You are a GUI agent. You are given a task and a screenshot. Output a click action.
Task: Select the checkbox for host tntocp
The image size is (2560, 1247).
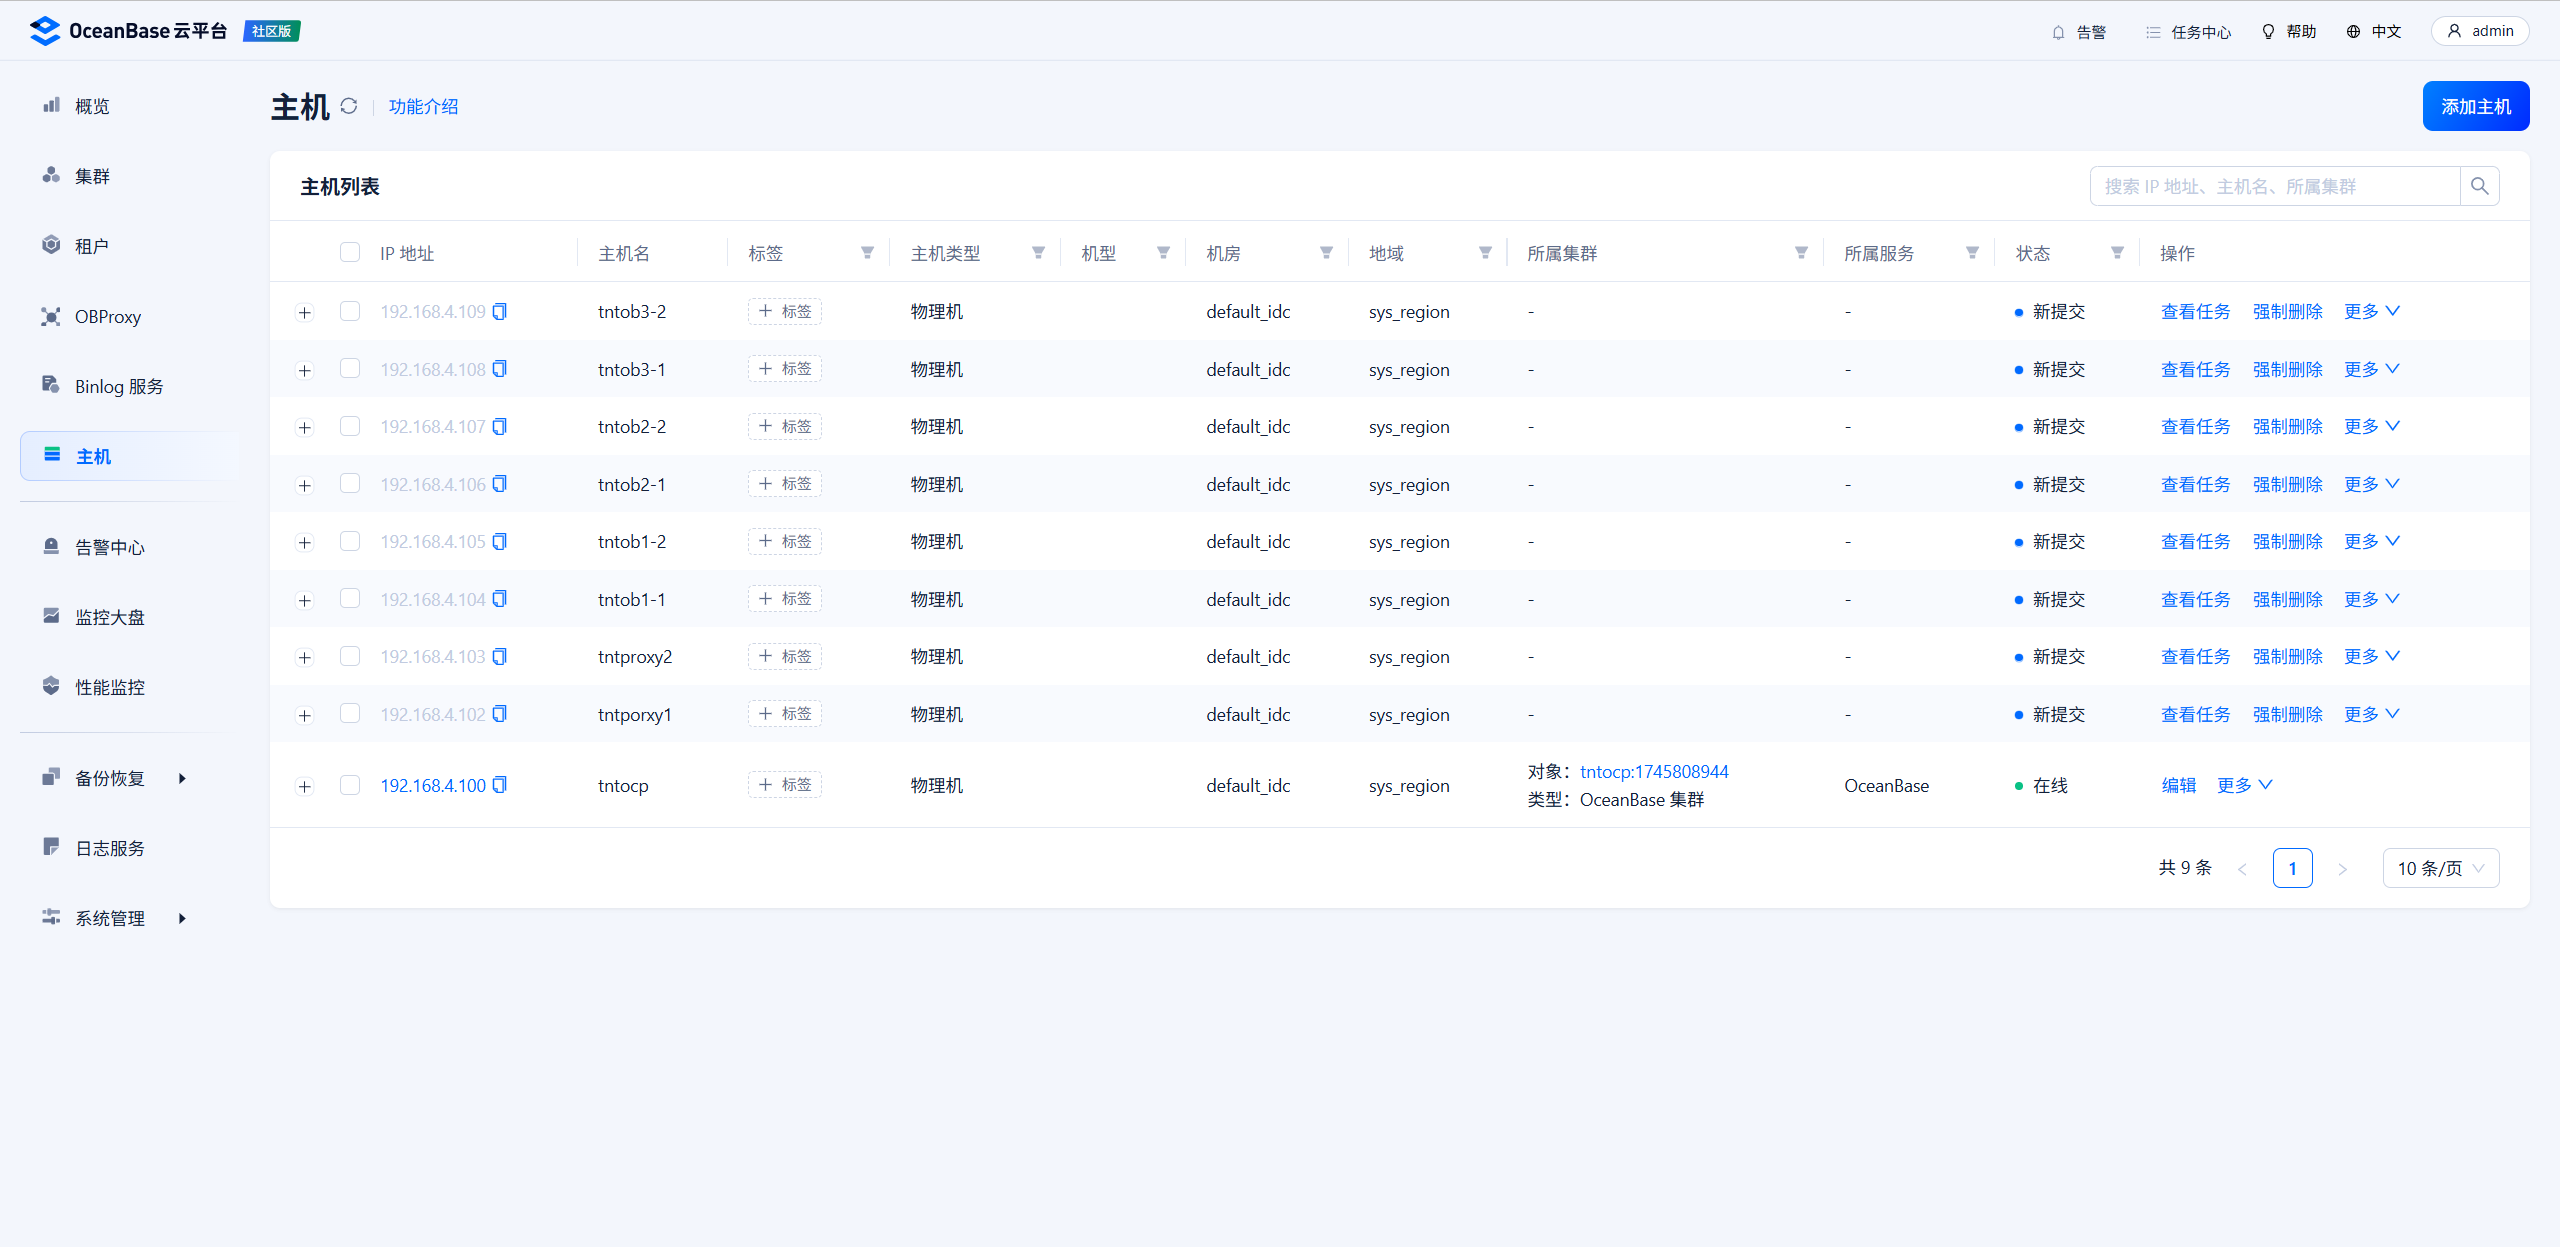(349, 785)
